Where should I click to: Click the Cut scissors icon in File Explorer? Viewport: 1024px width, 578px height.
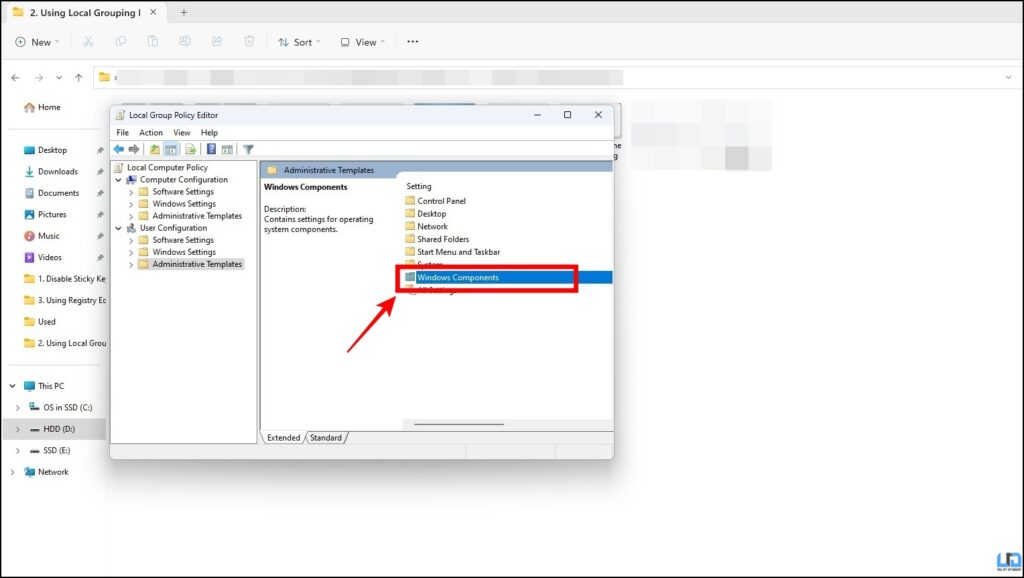coord(88,42)
